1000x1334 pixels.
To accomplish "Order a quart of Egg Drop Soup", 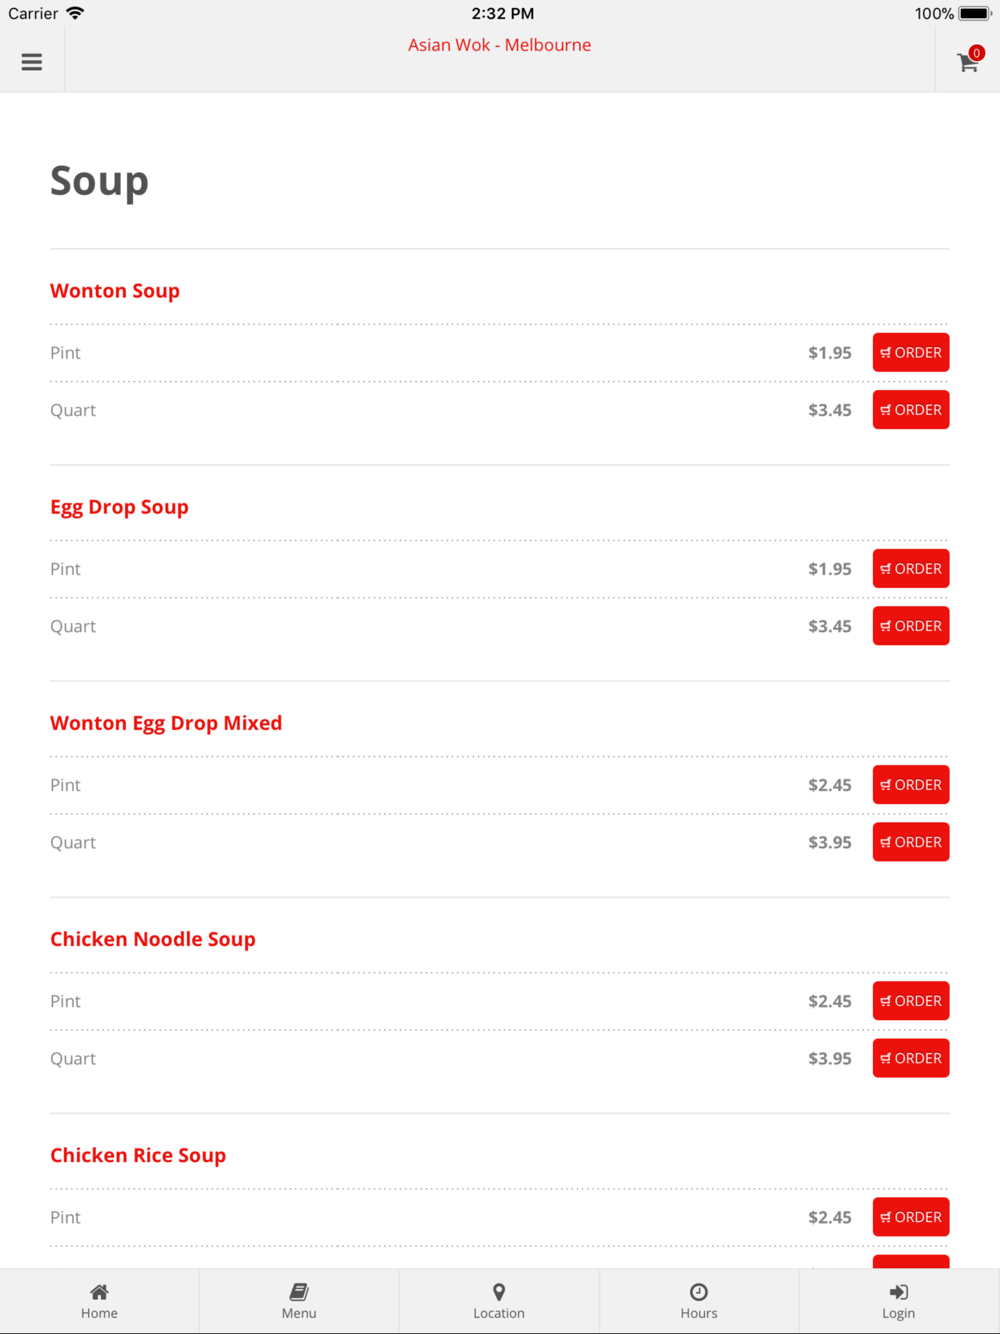I will coord(910,626).
